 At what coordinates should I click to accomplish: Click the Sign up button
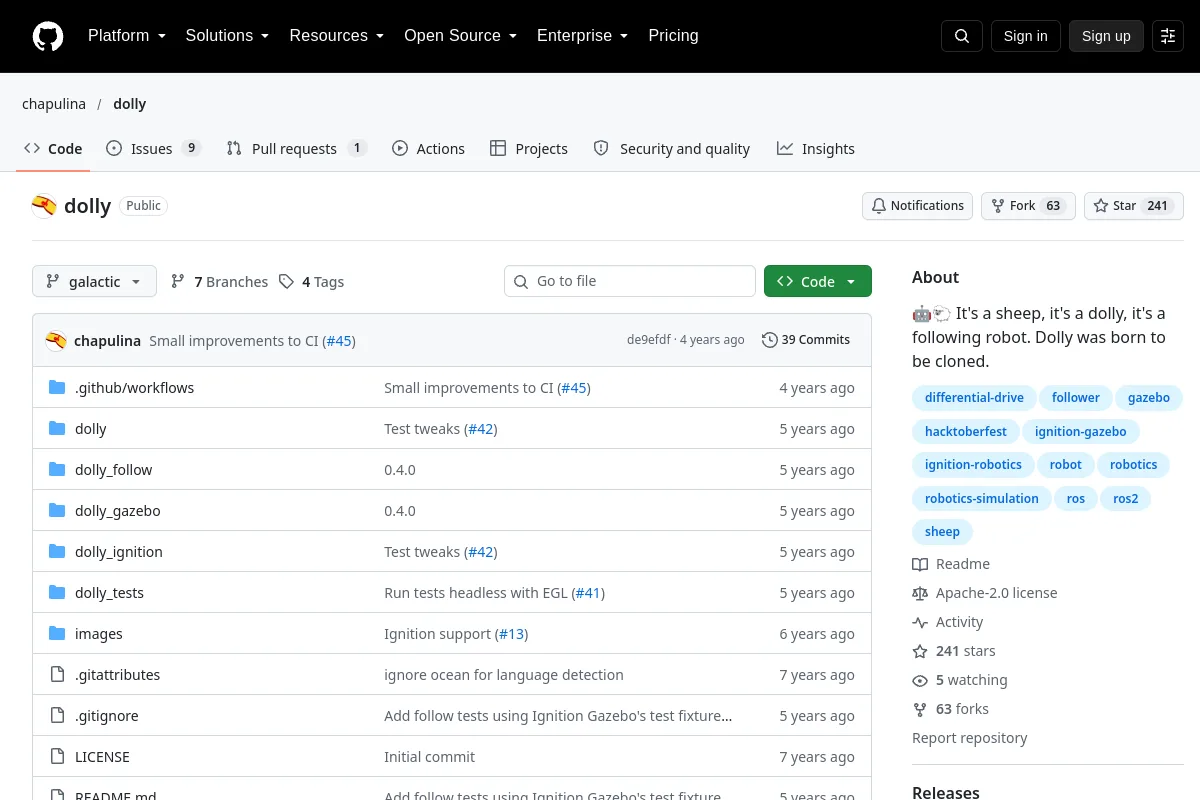(x=1106, y=36)
